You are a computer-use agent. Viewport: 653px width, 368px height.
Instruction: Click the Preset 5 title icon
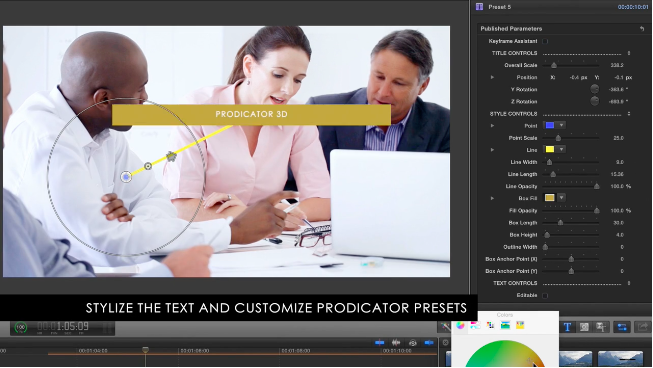point(479,7)
